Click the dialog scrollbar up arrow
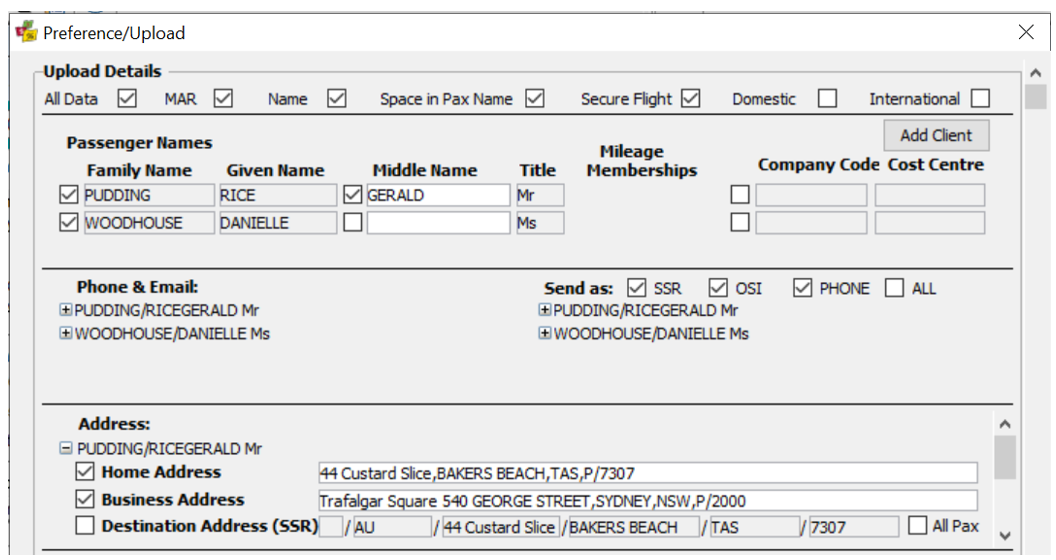The width and height of the screenshot is (1056, 560). click(x=1036, y=73)
